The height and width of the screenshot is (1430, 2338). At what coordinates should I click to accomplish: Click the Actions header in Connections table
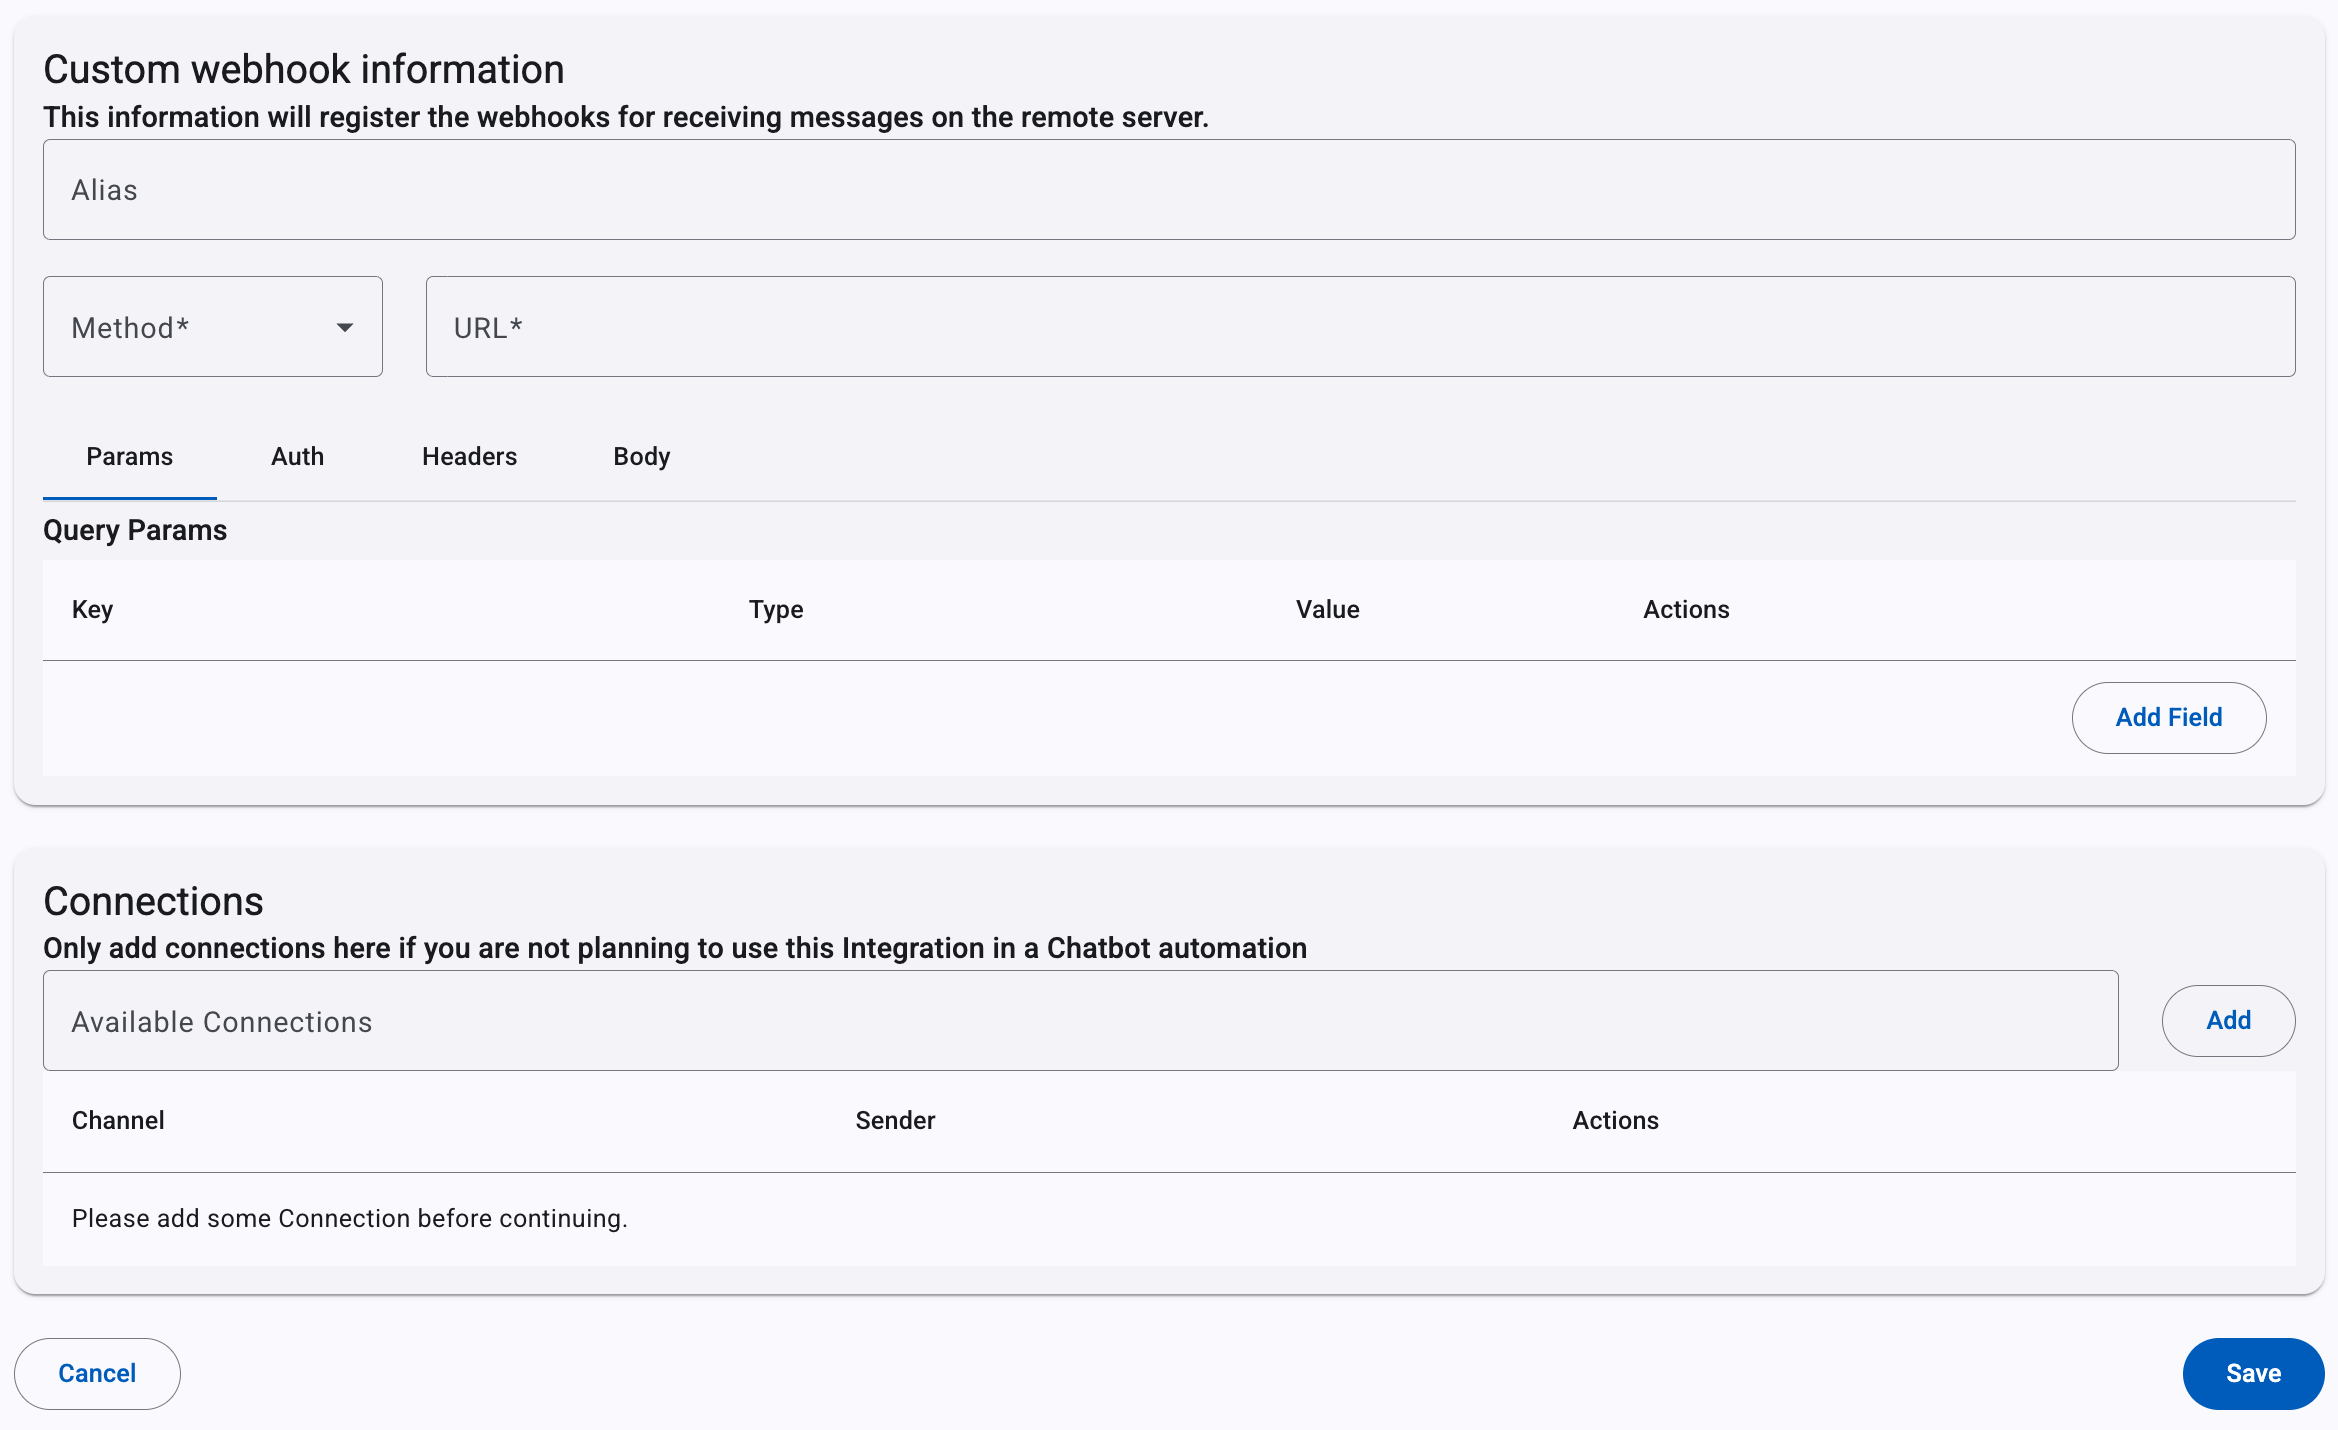pyautogui.click(x=1615, y=1121)
